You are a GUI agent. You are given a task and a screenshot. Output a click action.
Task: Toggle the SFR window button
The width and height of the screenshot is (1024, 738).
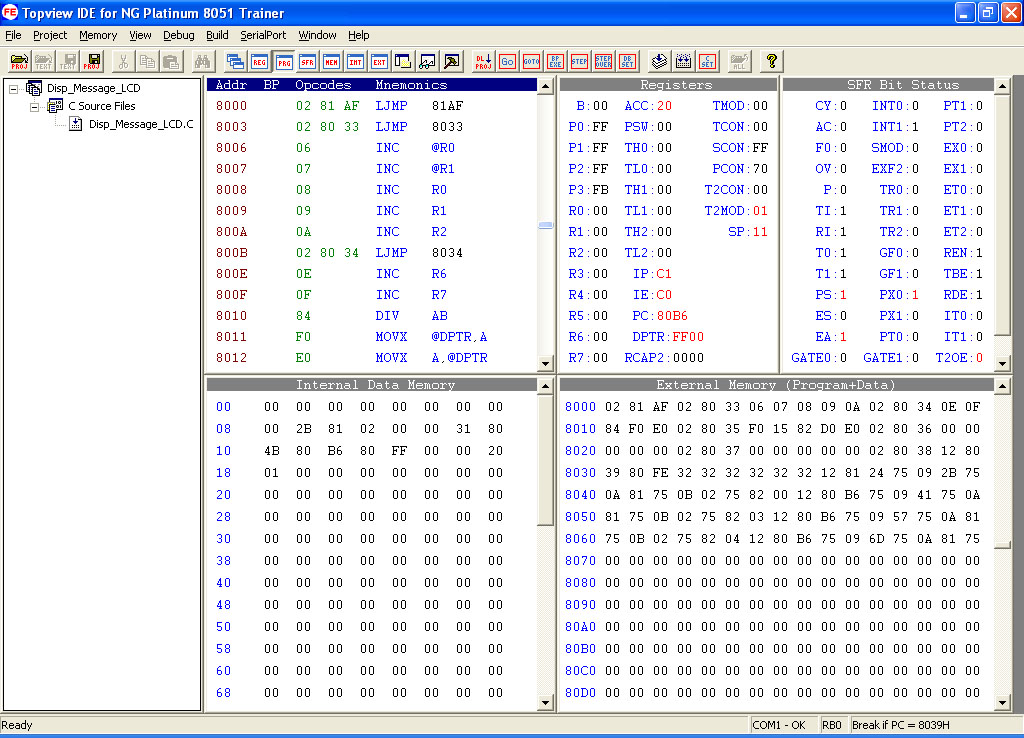point(307,61)
